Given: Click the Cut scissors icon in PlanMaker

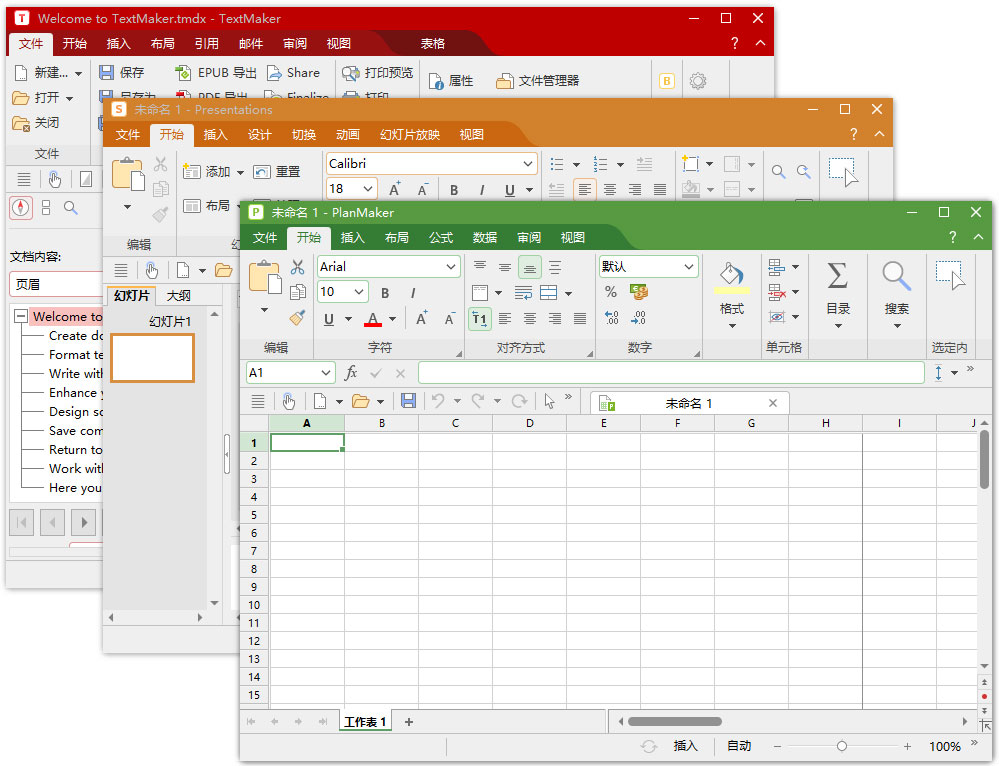Looking at the screenshot, I should 298,267.
